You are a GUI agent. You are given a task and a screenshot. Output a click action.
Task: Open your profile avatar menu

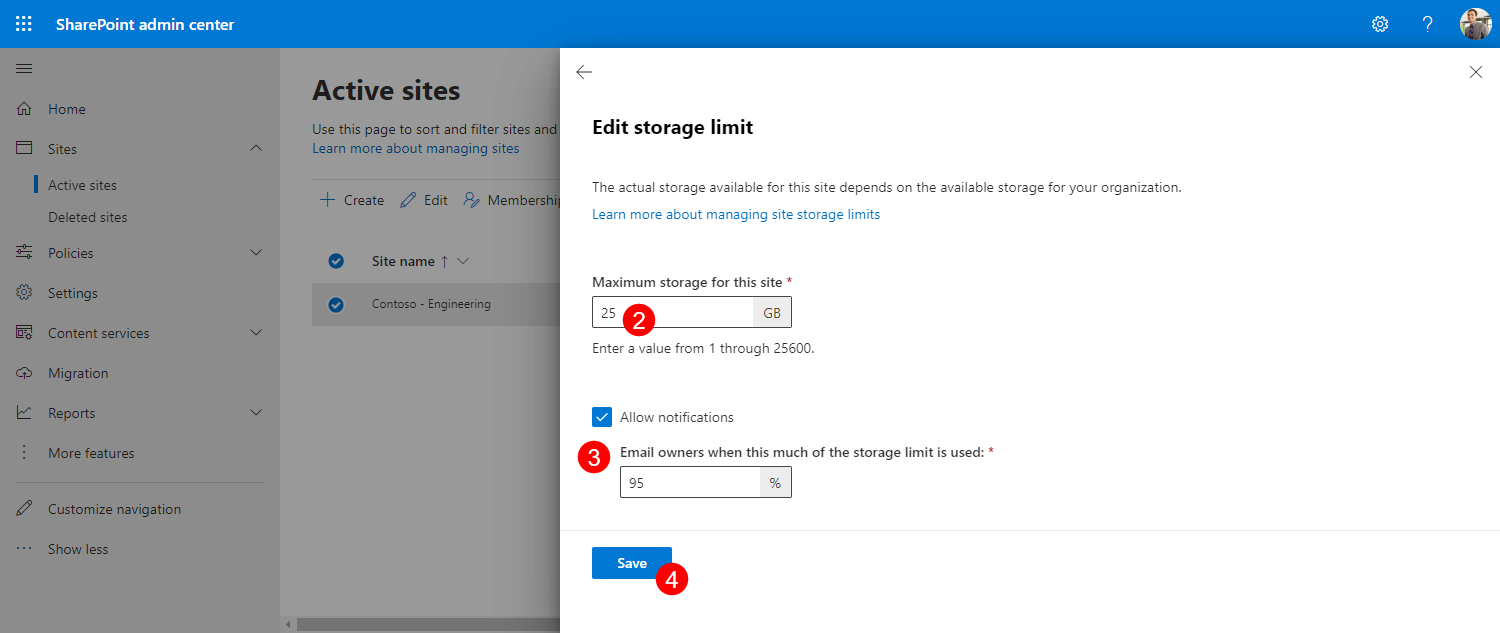(1475, 23)
